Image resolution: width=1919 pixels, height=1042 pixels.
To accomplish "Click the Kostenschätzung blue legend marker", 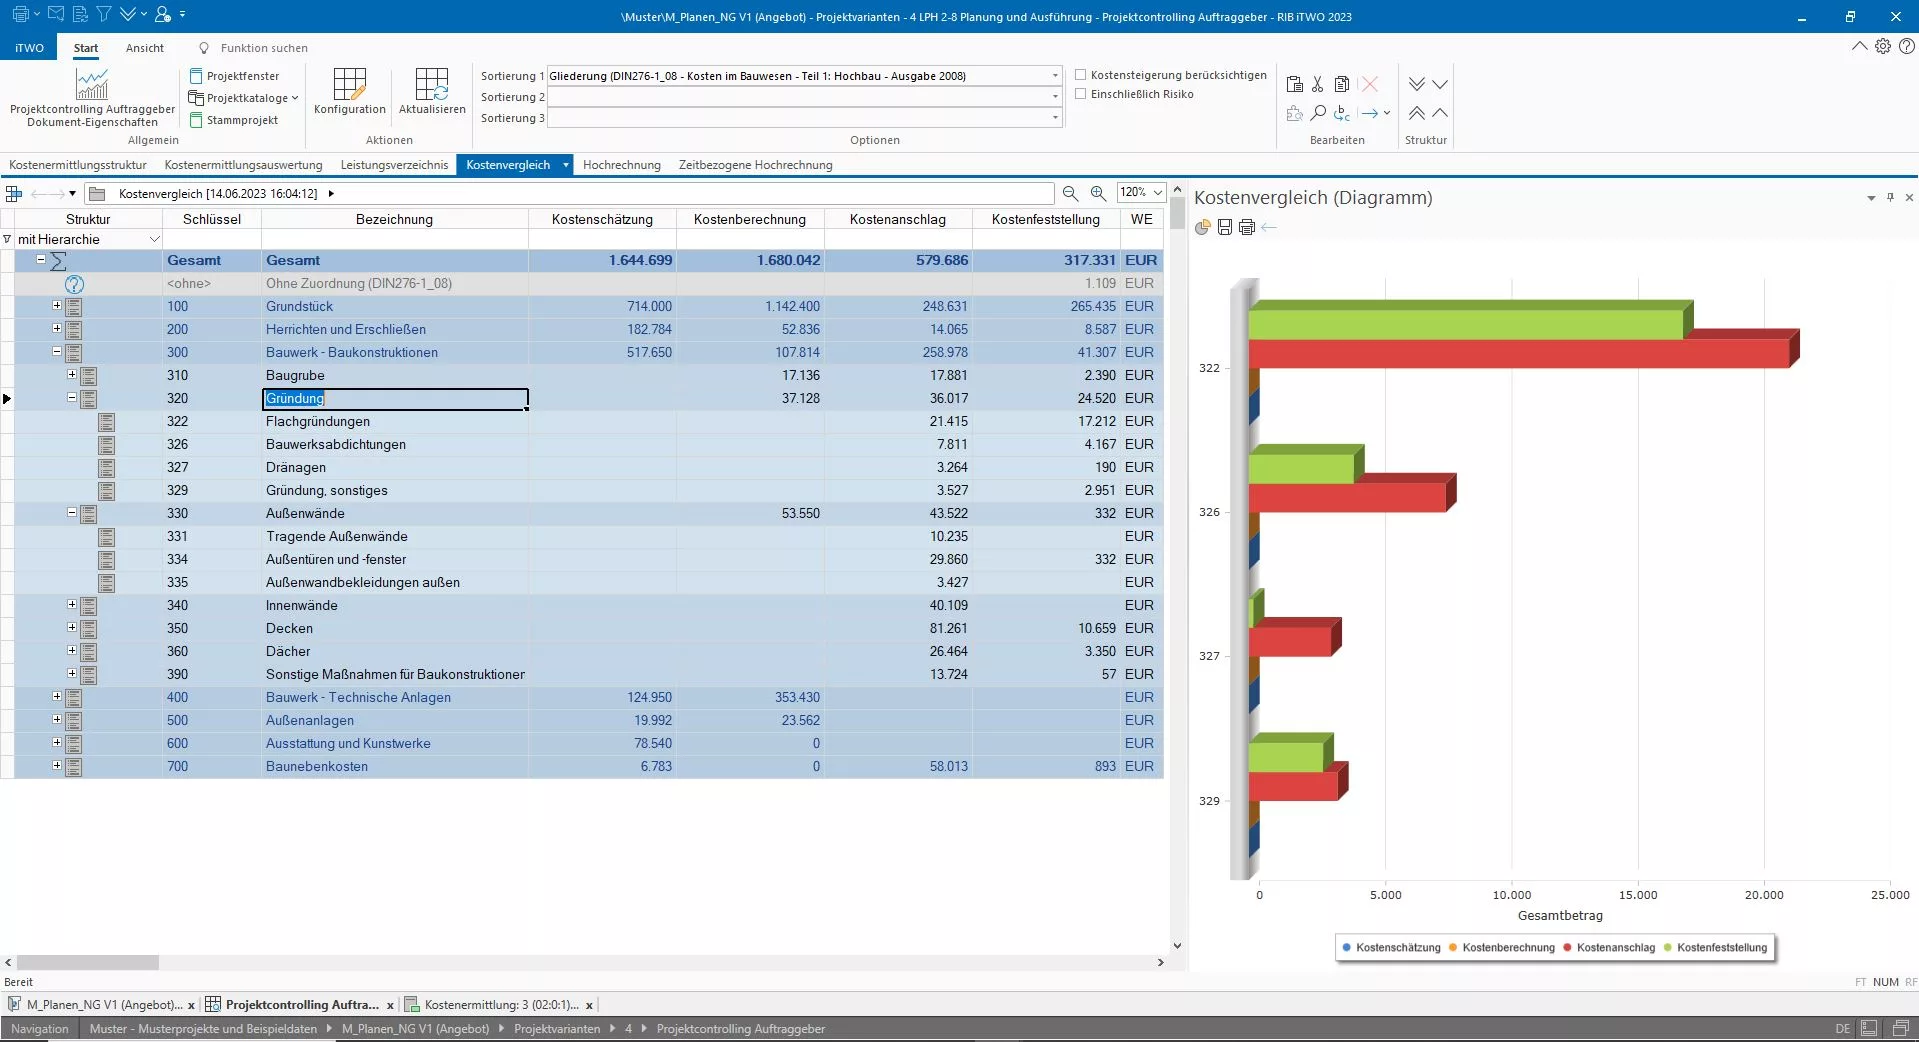I will coord(1347,948).
